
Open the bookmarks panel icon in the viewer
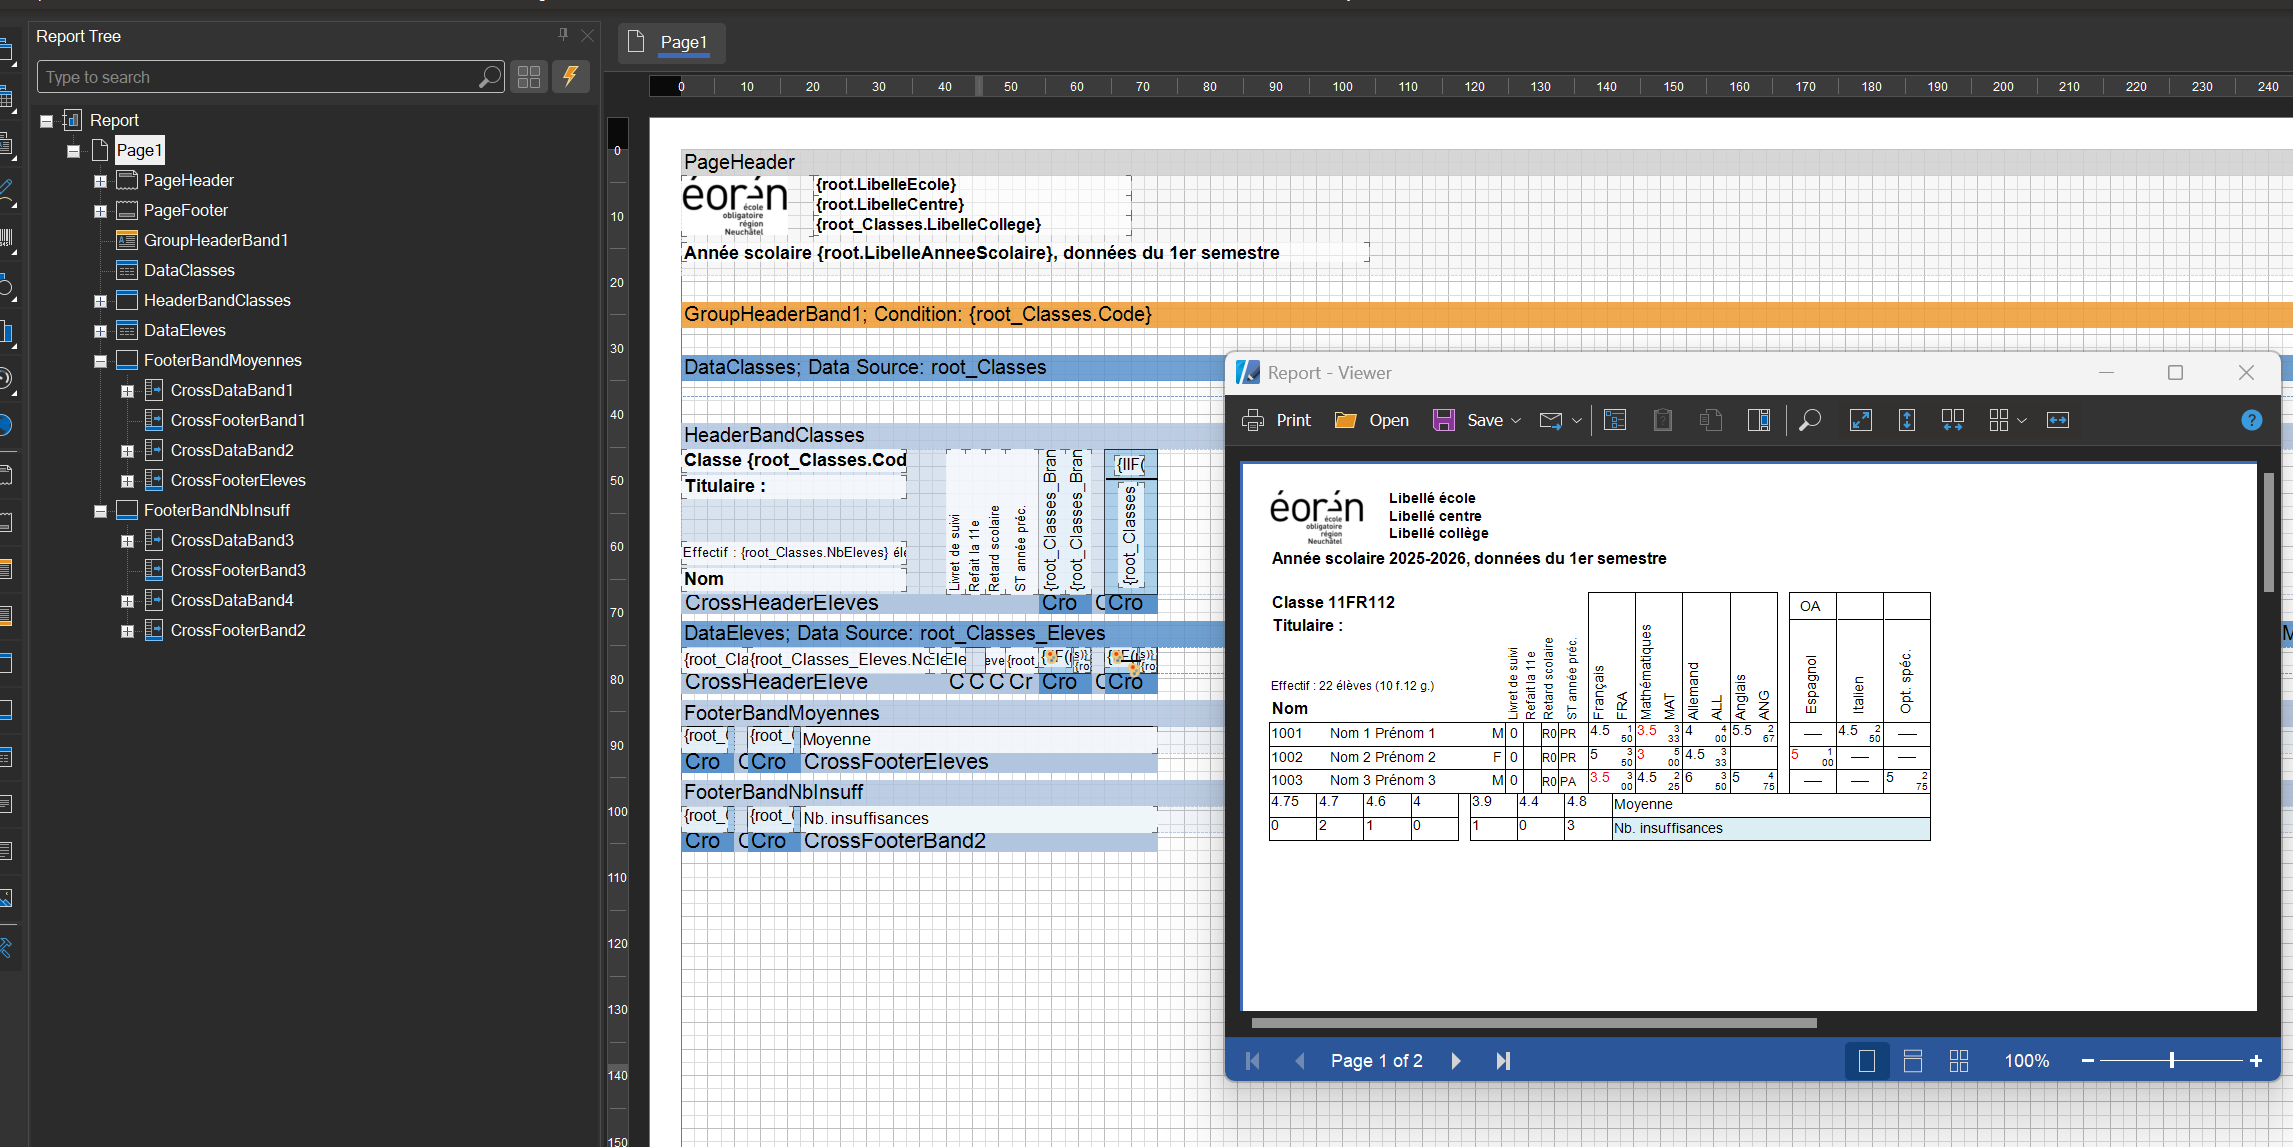click(1615, 420)
